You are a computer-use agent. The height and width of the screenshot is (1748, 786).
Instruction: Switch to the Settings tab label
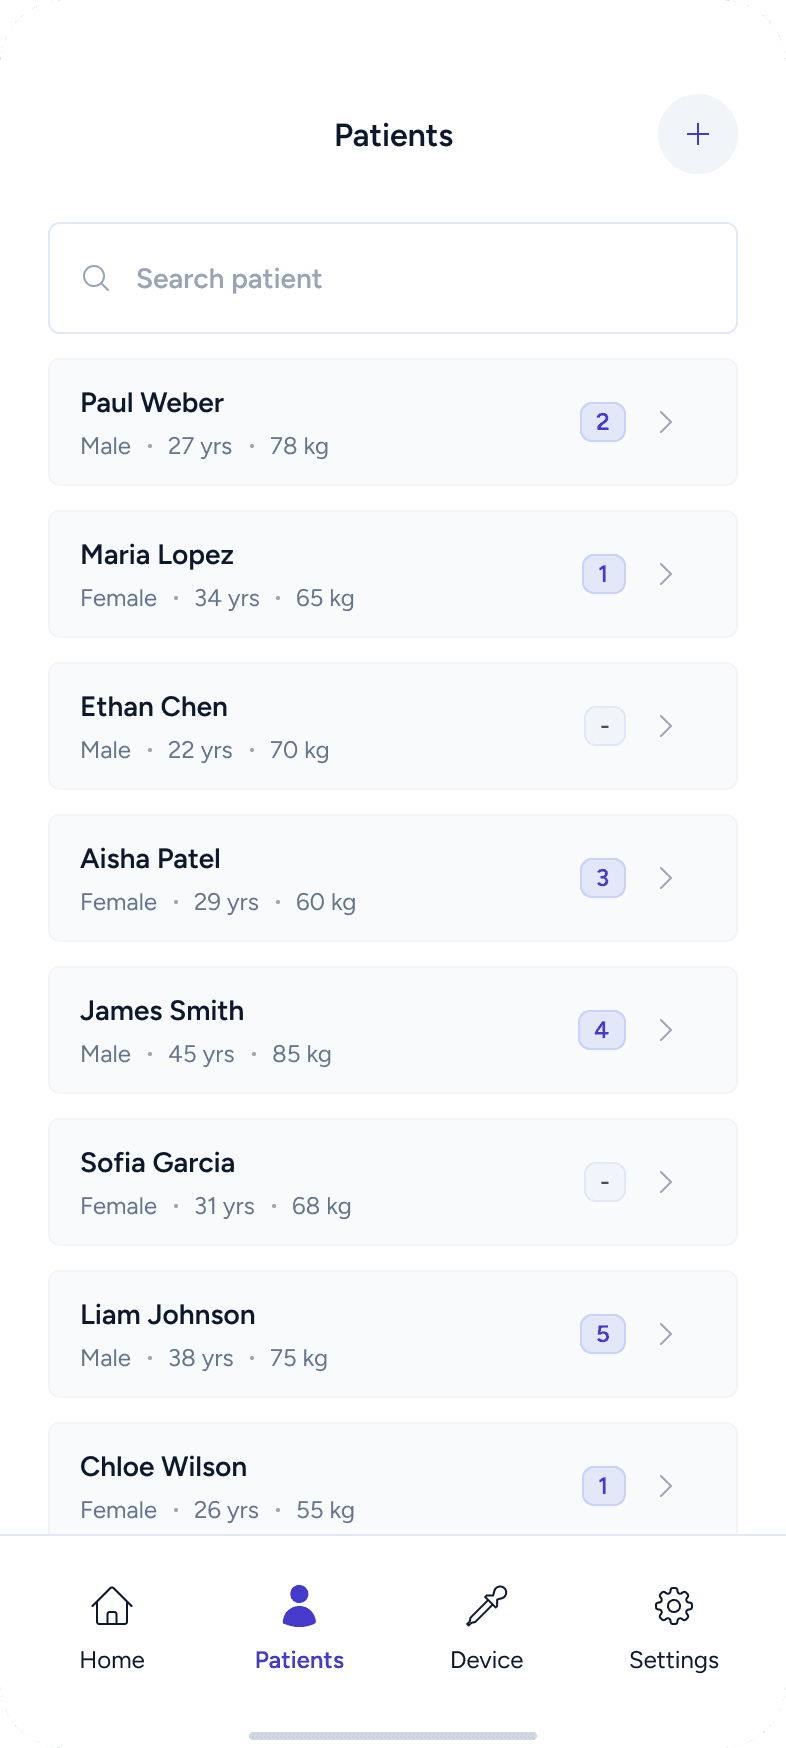pyautogui.click(x=674, y=1660)
